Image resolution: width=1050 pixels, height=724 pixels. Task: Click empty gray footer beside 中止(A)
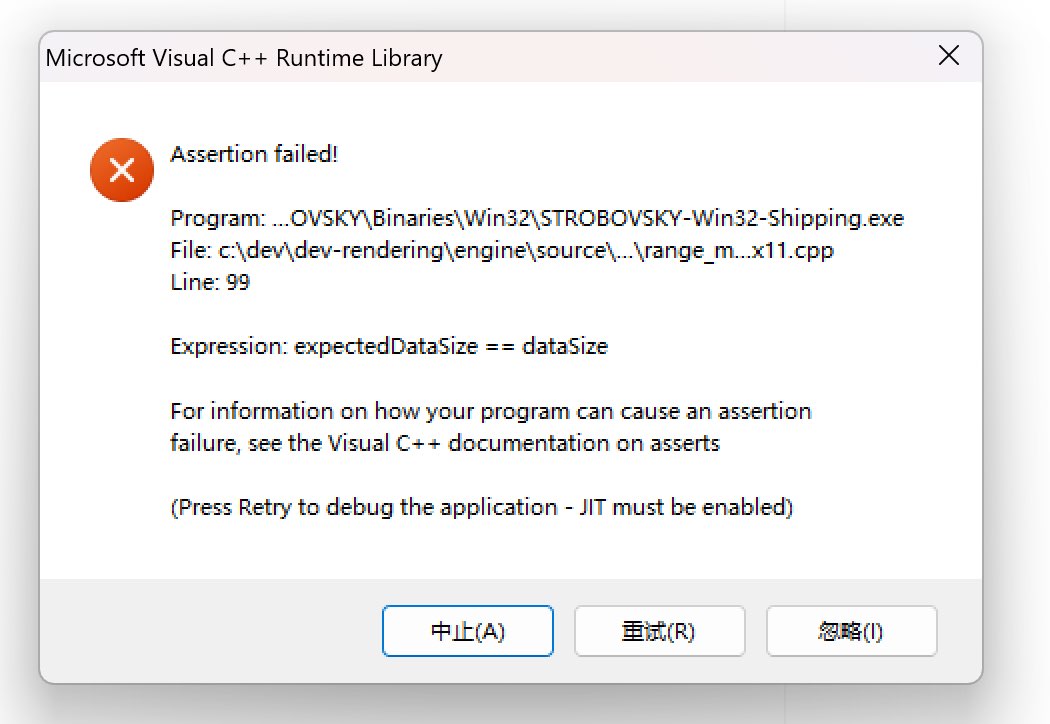[x=211, y=631]
